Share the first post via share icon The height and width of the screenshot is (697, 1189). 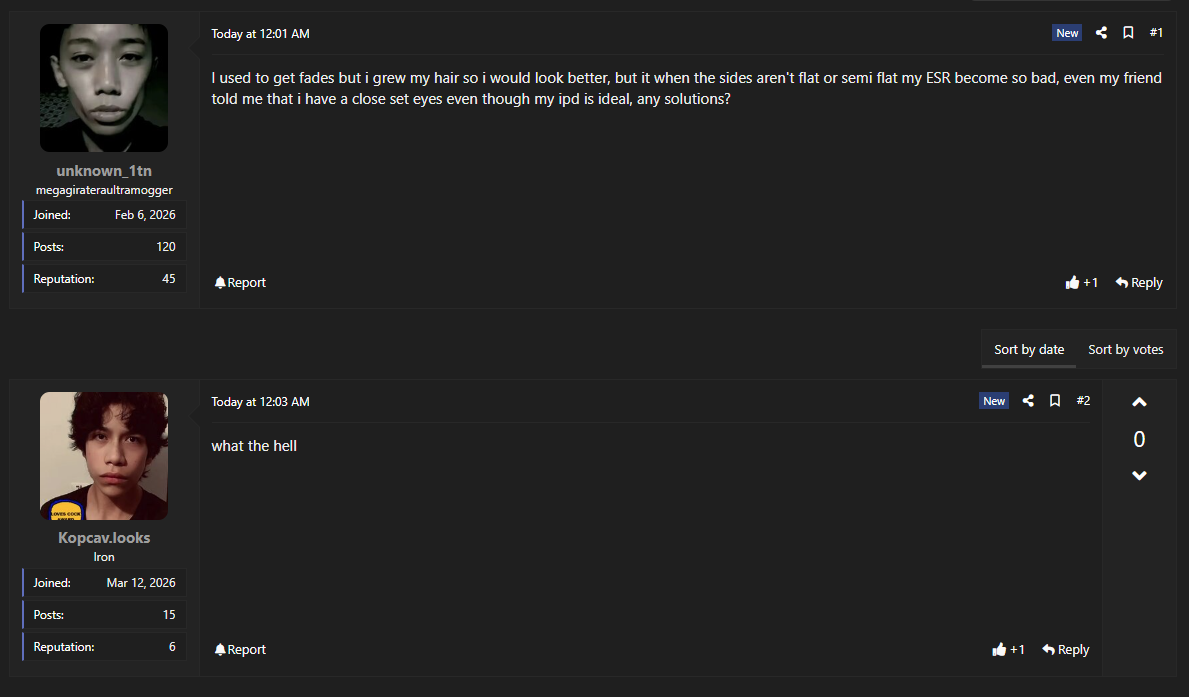click(1101, 33)
